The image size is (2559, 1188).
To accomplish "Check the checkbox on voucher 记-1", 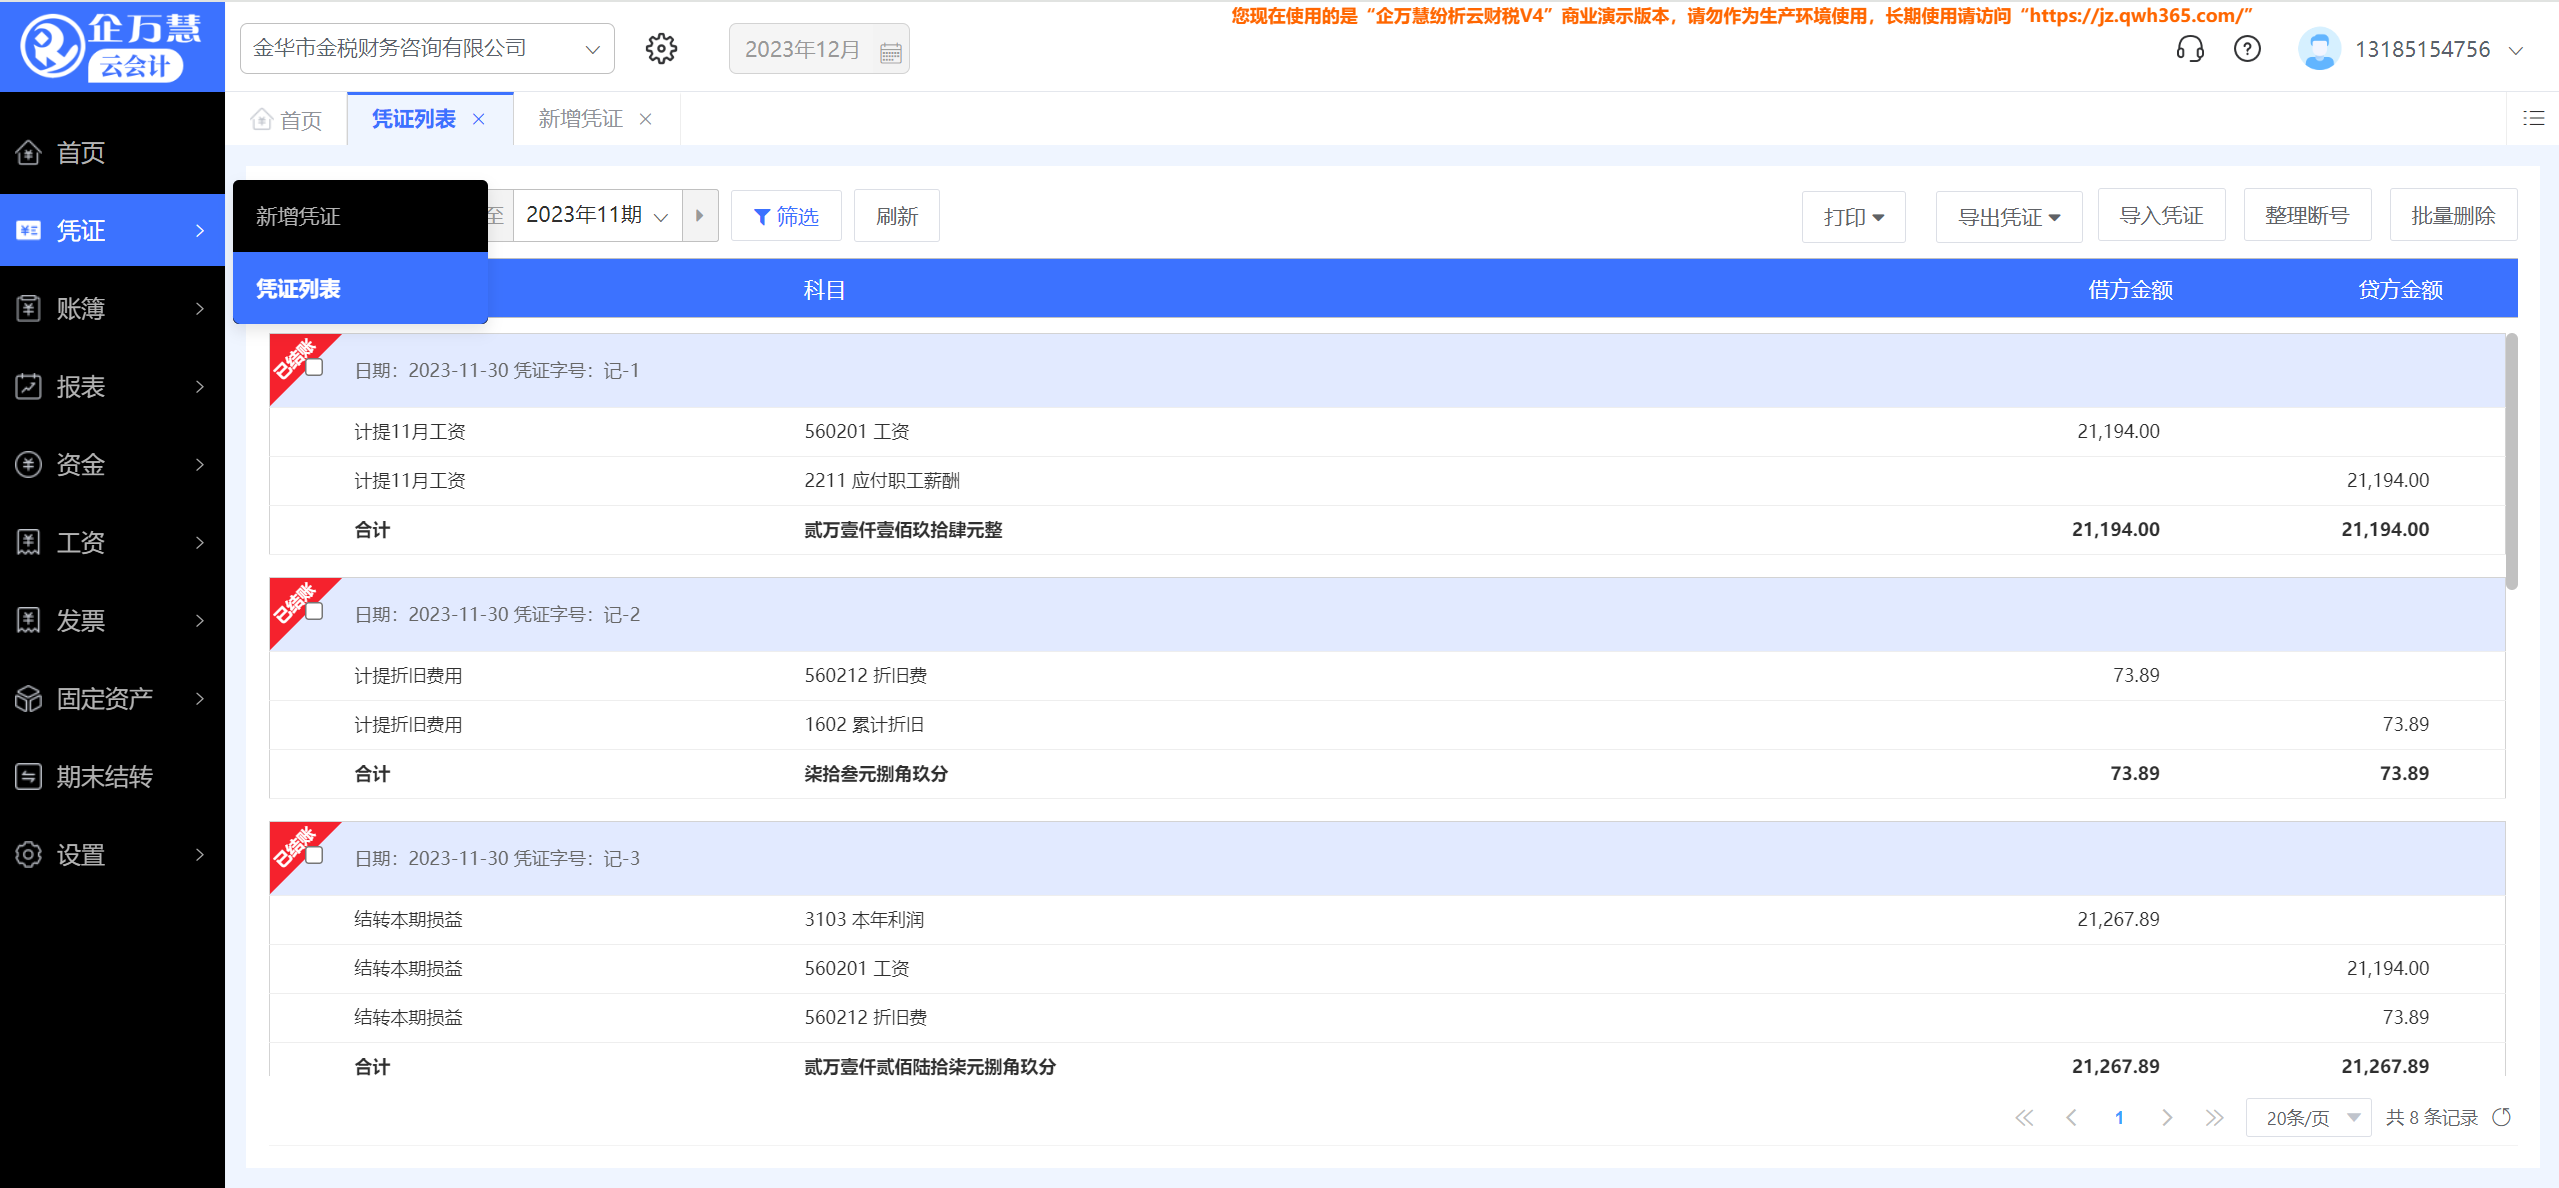I will 315,368.
